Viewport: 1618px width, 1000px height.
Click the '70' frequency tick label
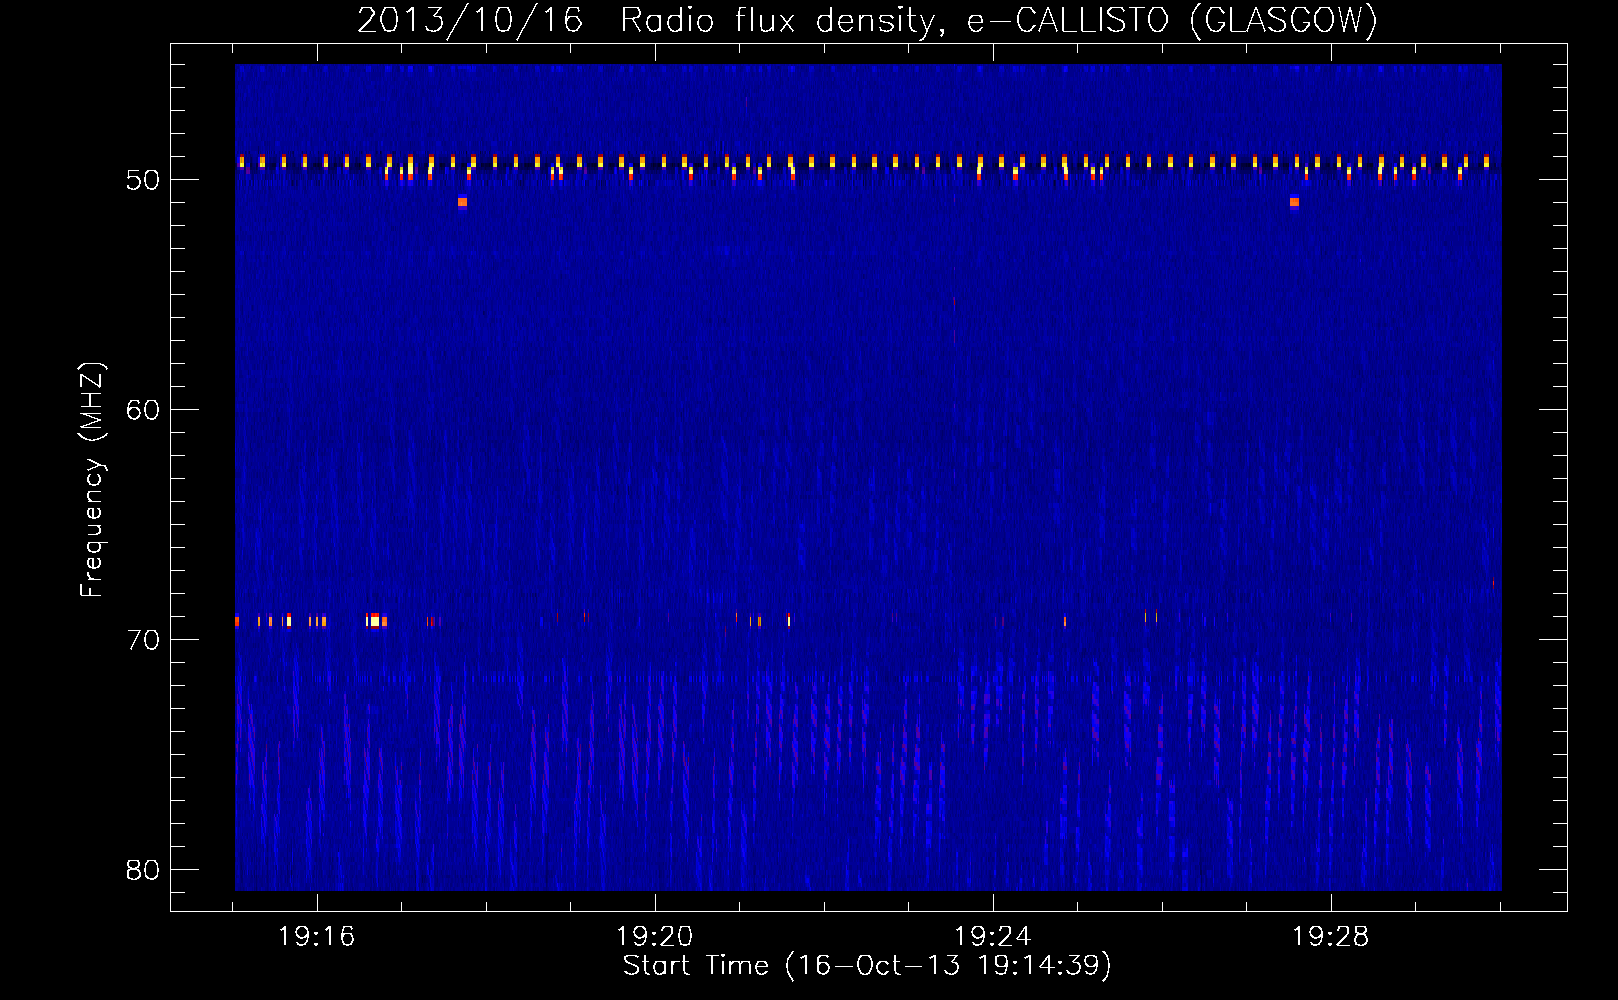(143, 640)
